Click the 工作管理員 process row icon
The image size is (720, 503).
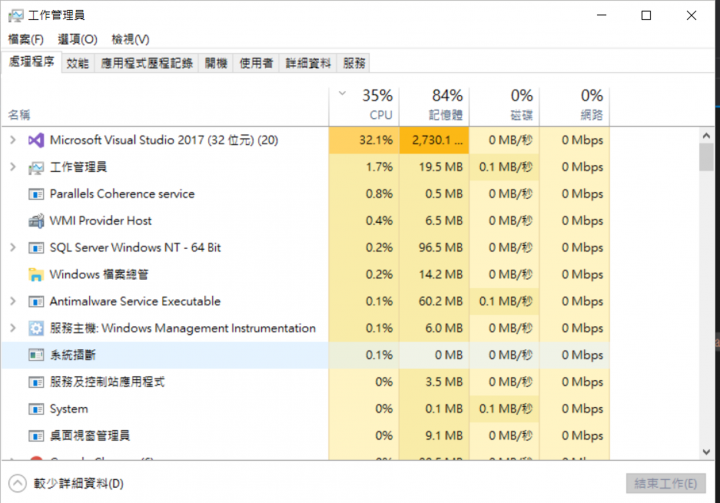[36, 167]
